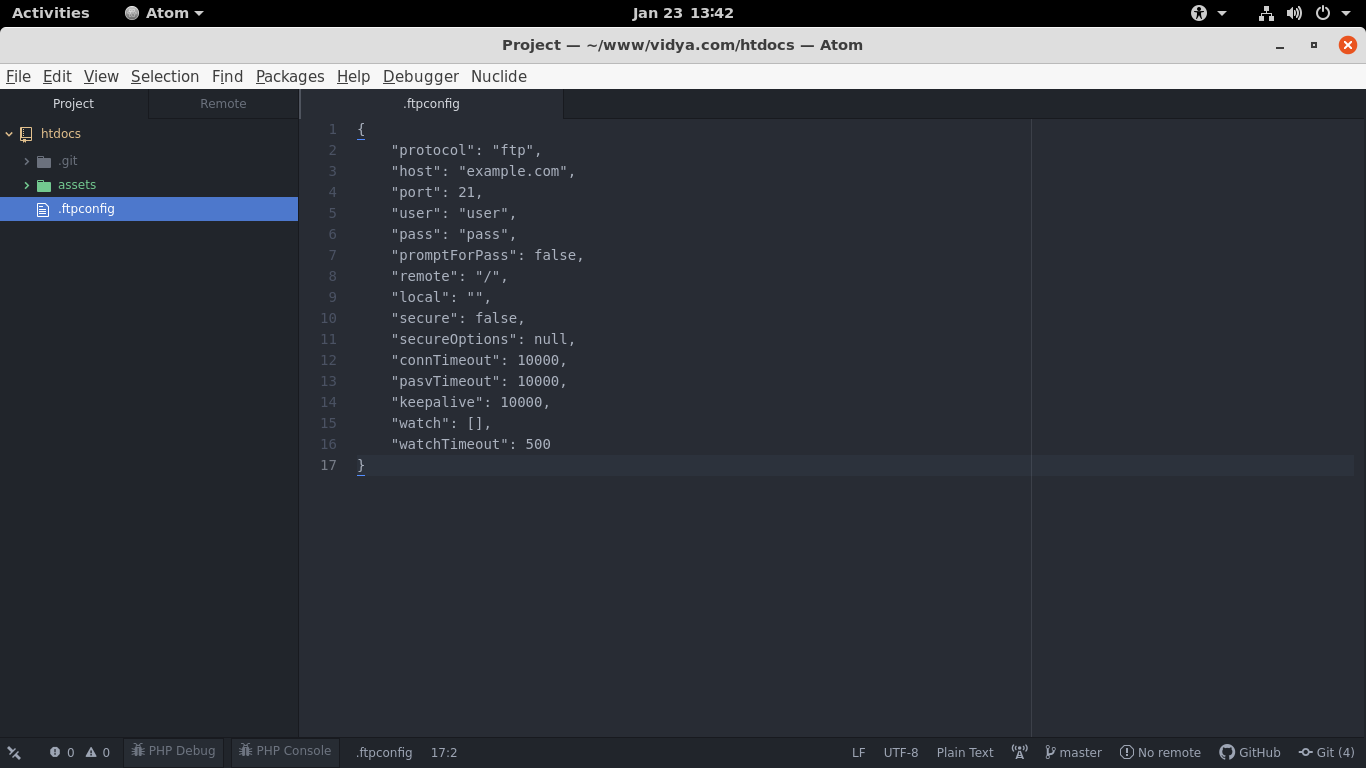Open linter errors count in status bar
This screenshot has height=768, width=1366.
[62, 753]
